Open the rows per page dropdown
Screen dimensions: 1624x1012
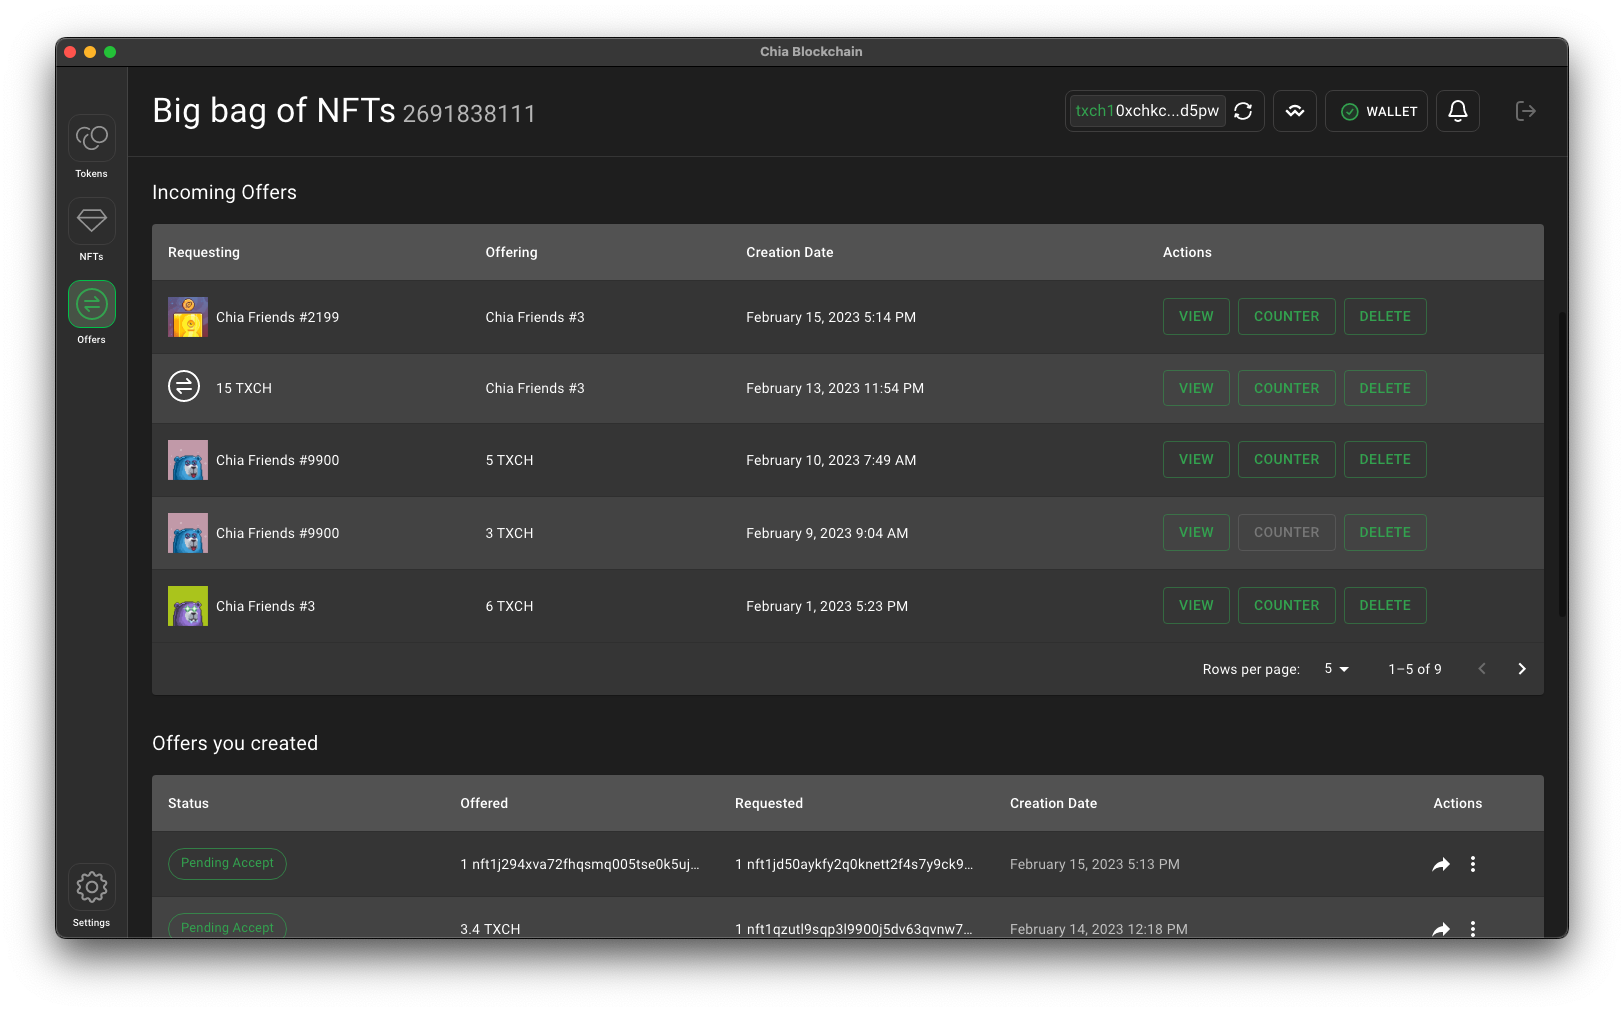coord(1337,669)
